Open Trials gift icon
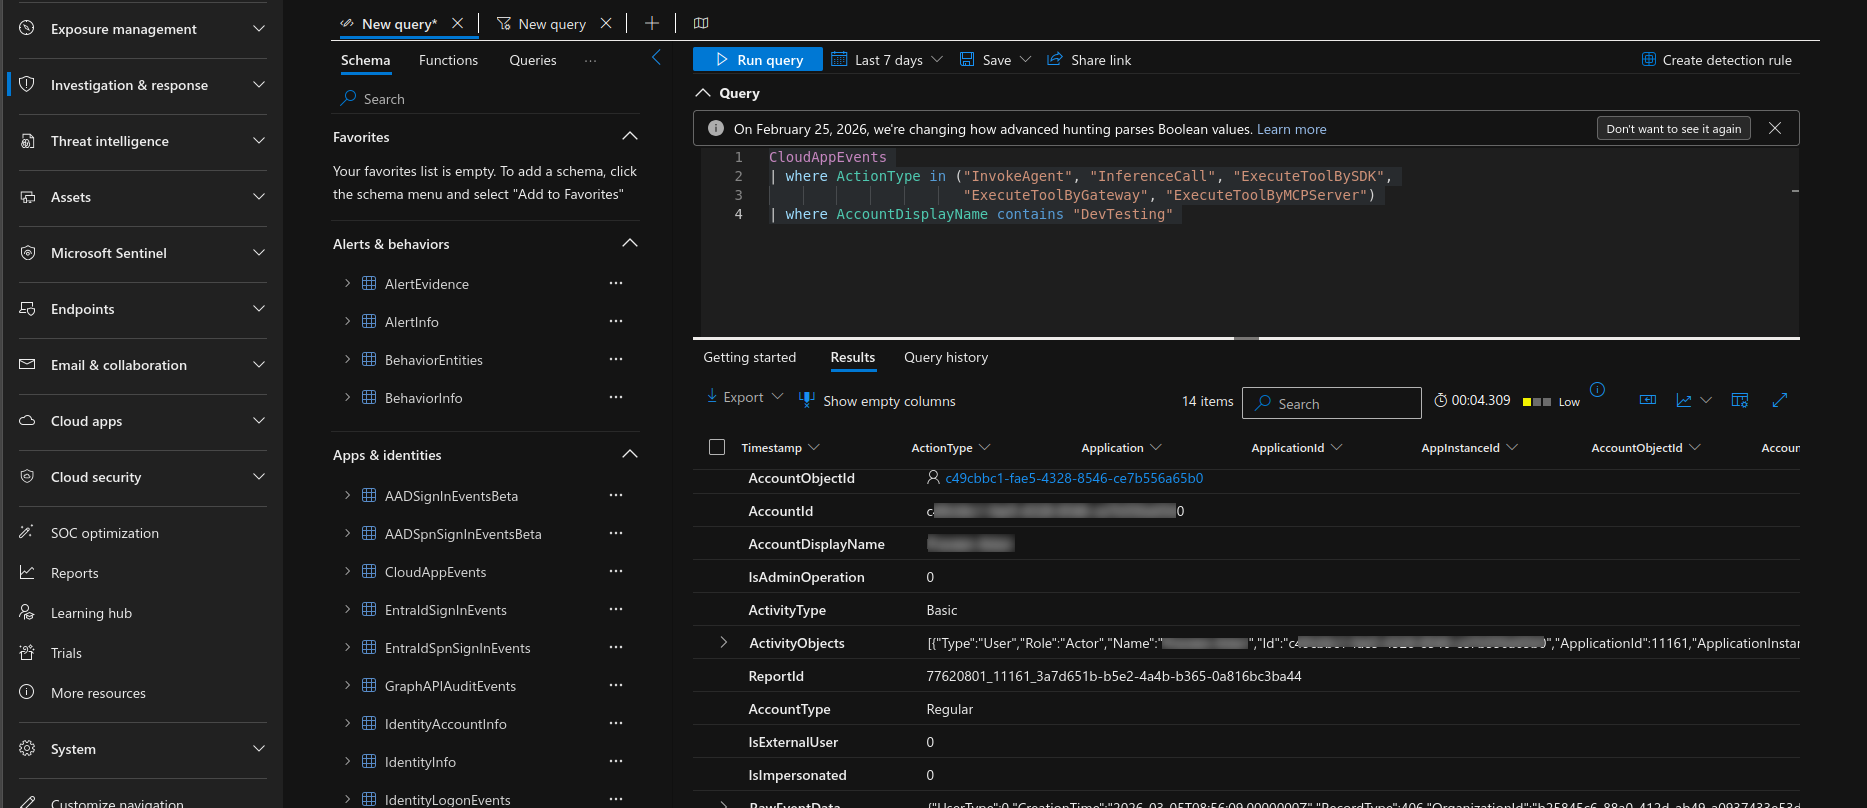Image resolution: width=1867 pixels, height=808 pixels. [27, 653]
